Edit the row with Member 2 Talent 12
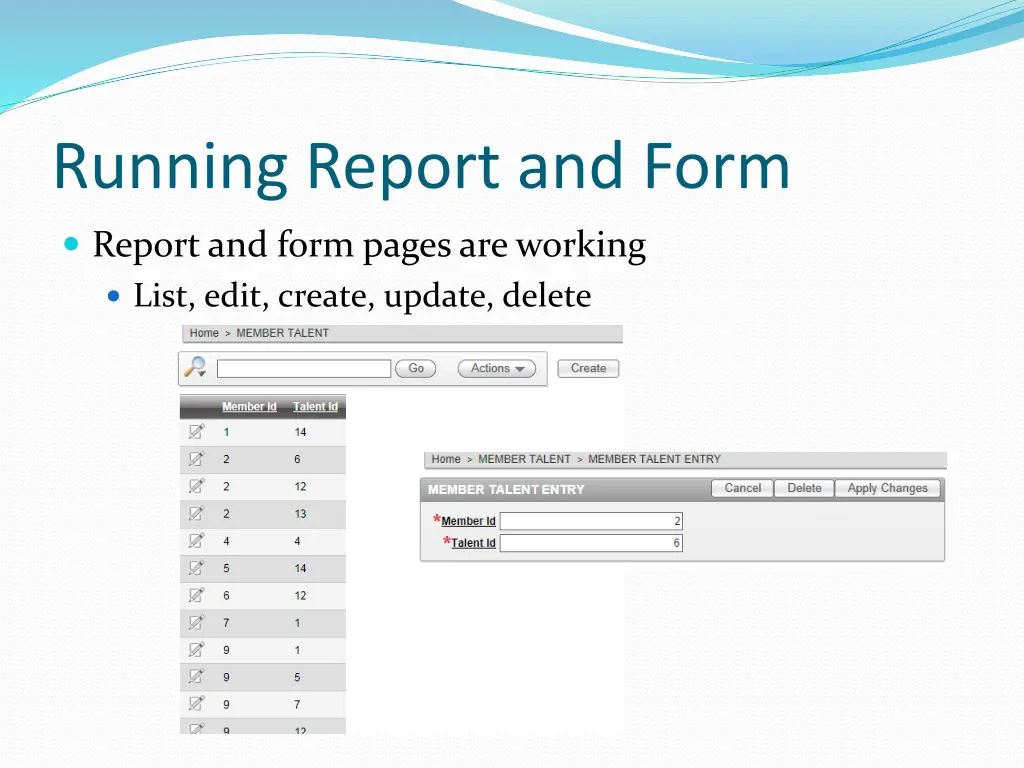This screenshot has width=1024, height=768. pyautogui.click(x=196, y=486)
